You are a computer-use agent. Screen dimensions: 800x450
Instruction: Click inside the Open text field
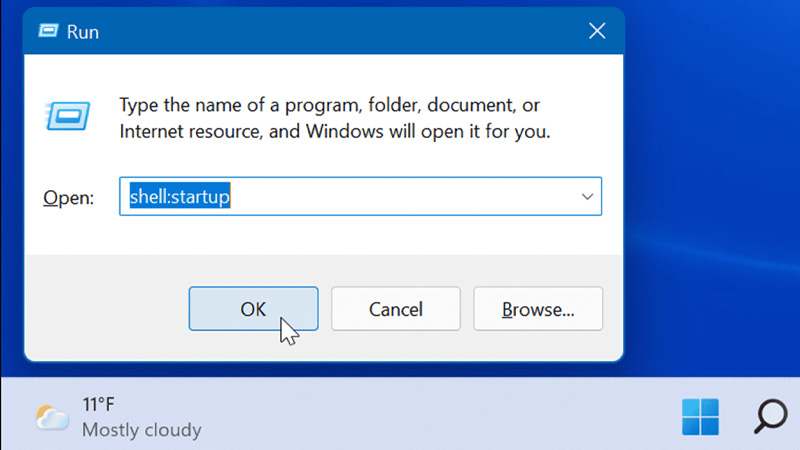pos(360,196)
